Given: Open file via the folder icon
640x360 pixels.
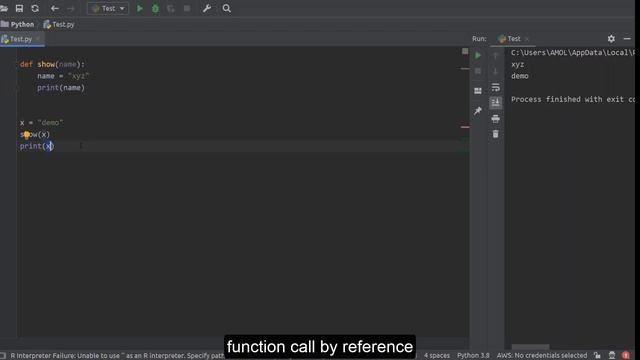Looking at the screenshot, I should (x=4, y=8).
